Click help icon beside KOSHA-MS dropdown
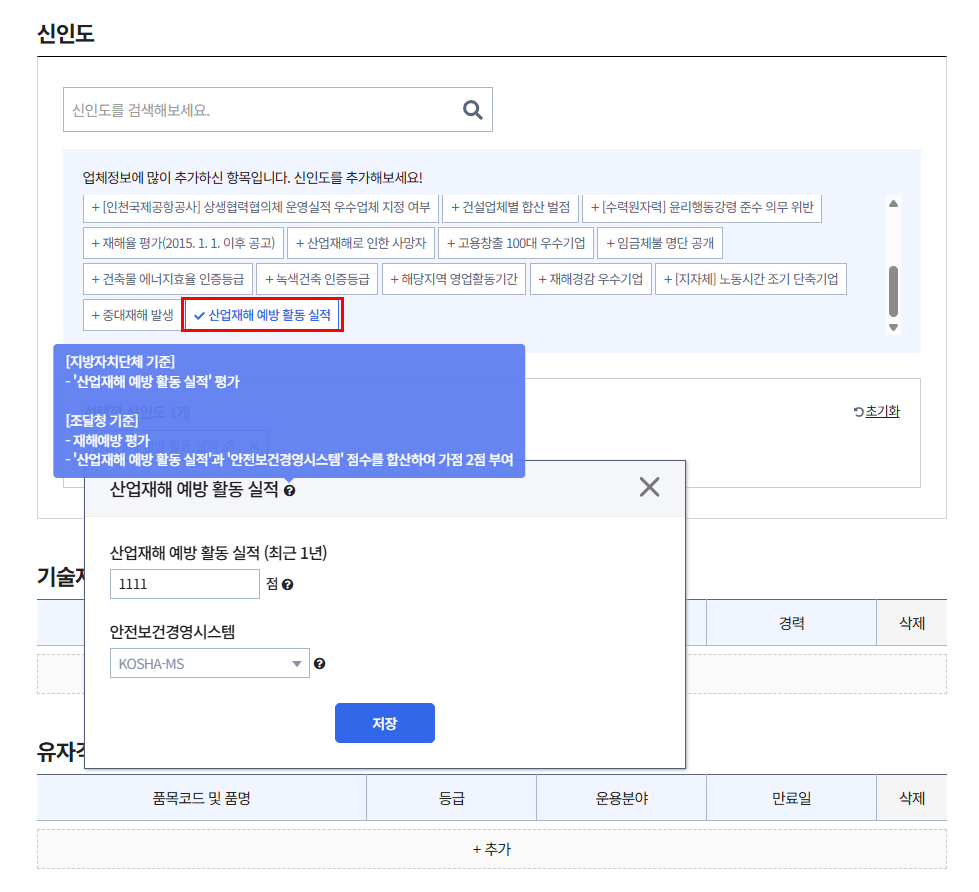 coord(320,664)
